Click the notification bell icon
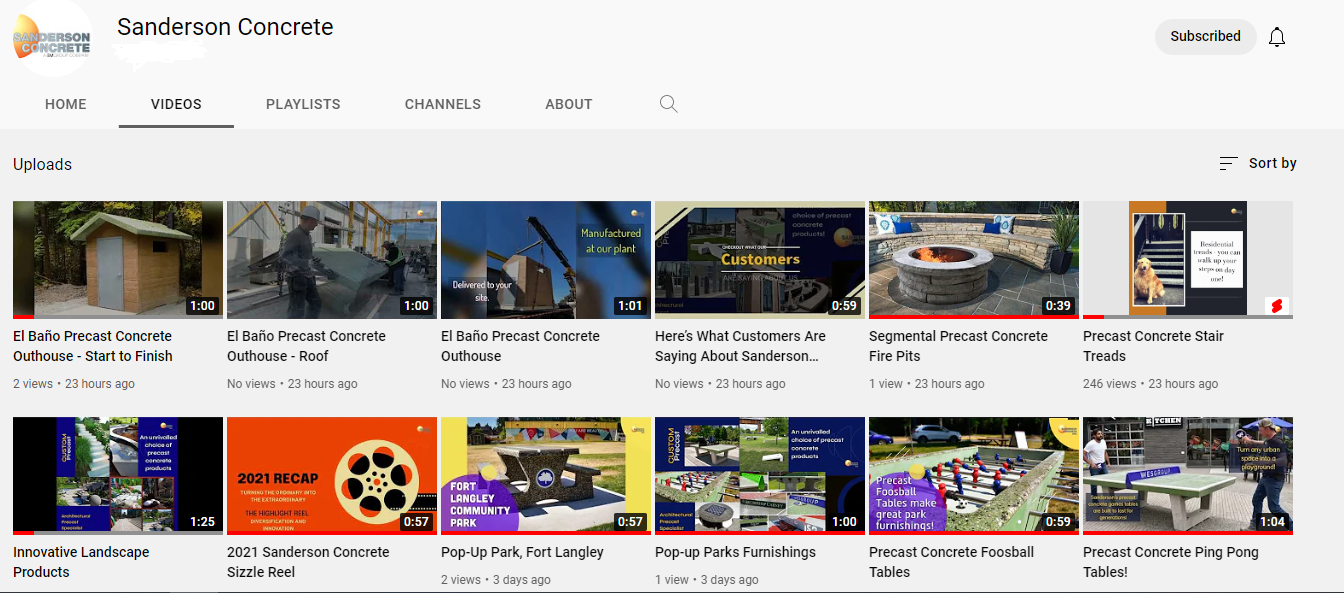Viewport: 1344px width, 593px height. point(1277,37)
